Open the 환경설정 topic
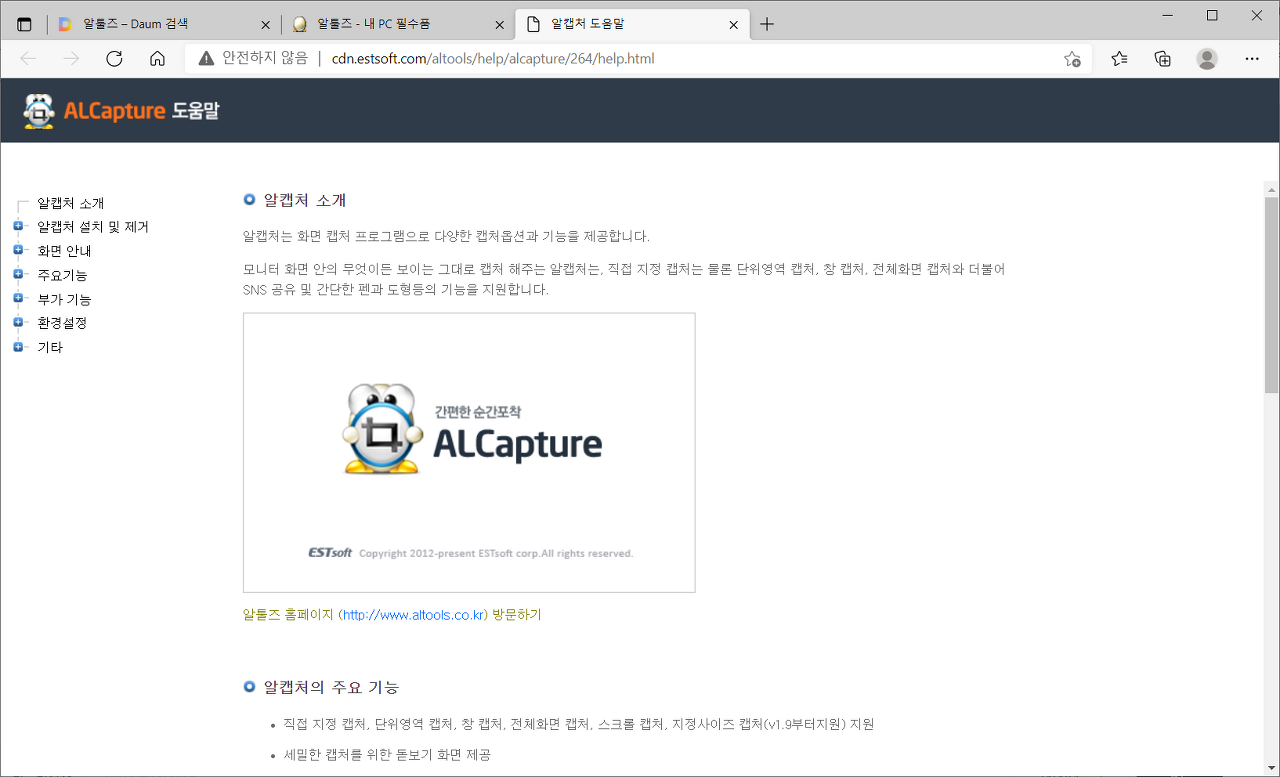The height and width of the screenshot is (777, 1280). (x=62, y=323)
